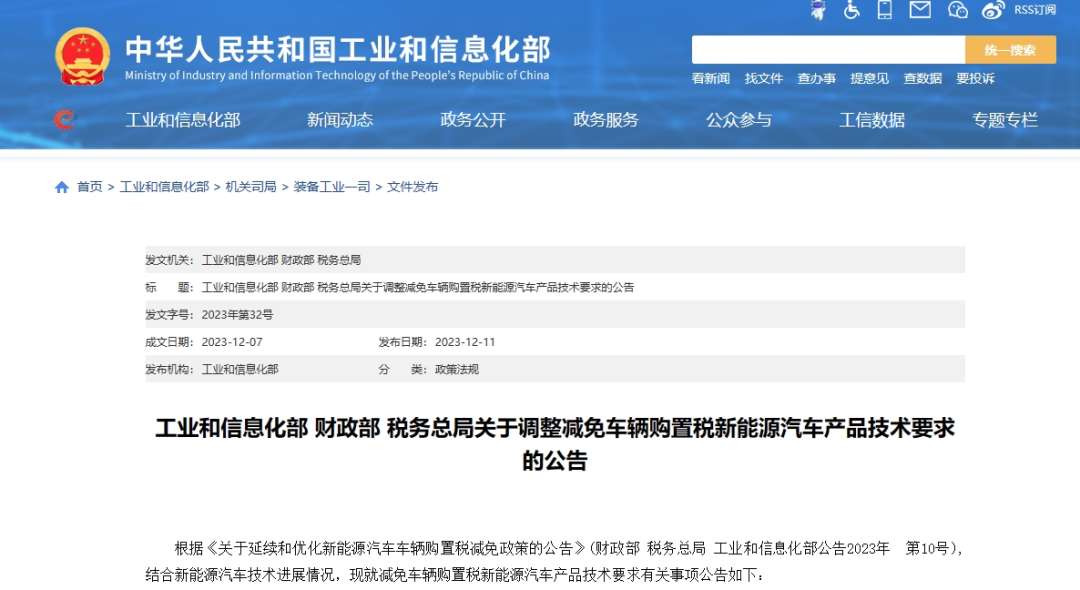Open the Weibo icon
Image resolution: width=1080 pixels, height=590 pixels.
click(x=992, y=10)
